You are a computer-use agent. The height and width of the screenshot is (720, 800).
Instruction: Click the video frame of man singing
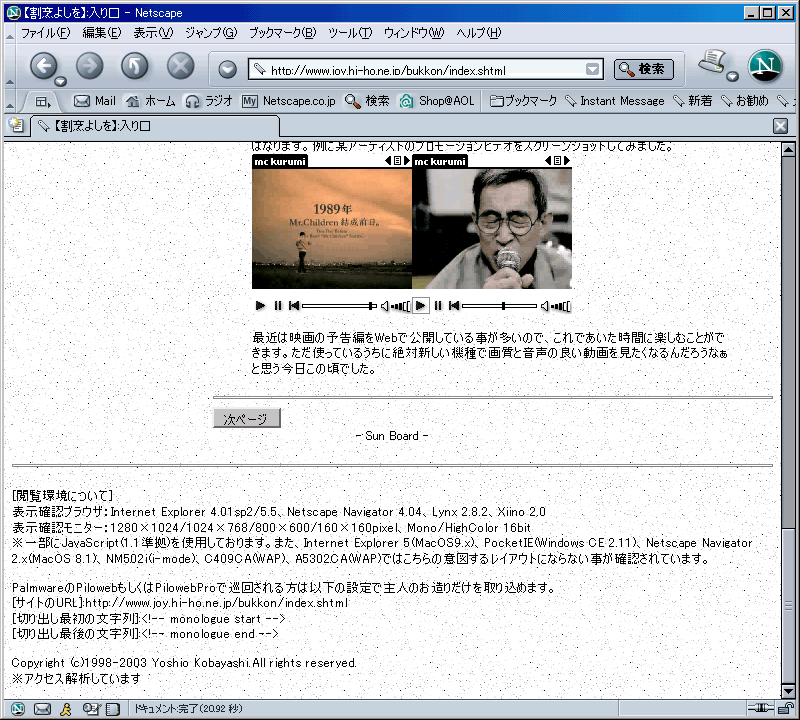pos(492,229)
